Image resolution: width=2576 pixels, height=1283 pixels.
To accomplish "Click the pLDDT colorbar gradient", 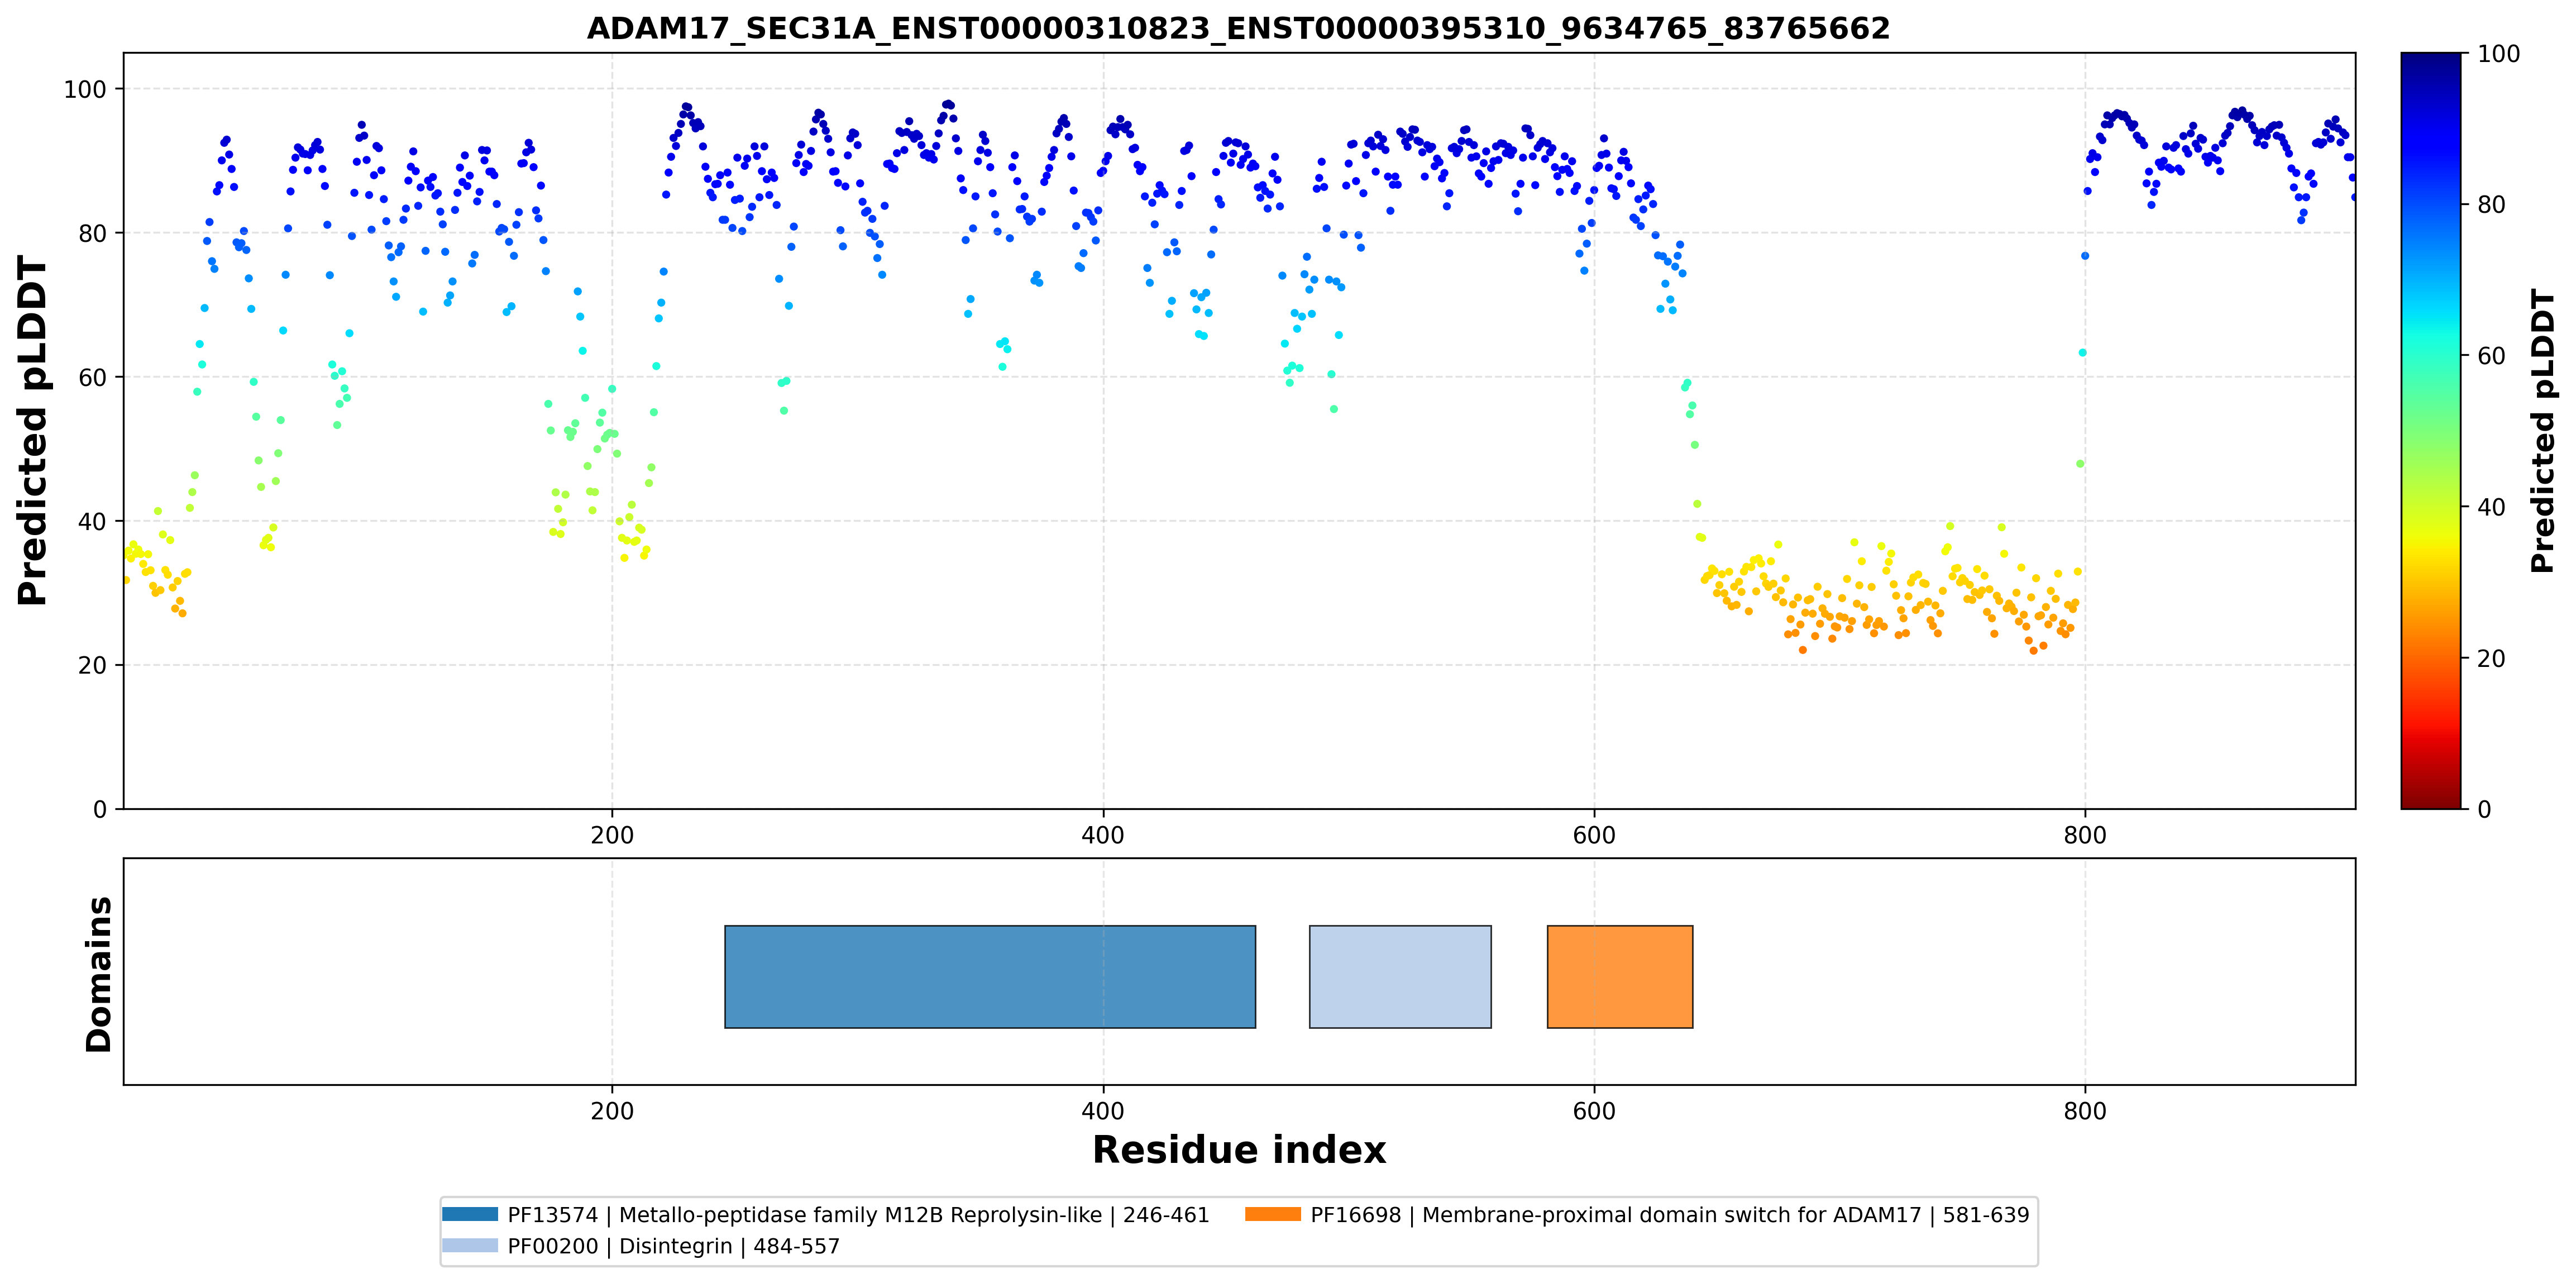I will (2431, 431).
